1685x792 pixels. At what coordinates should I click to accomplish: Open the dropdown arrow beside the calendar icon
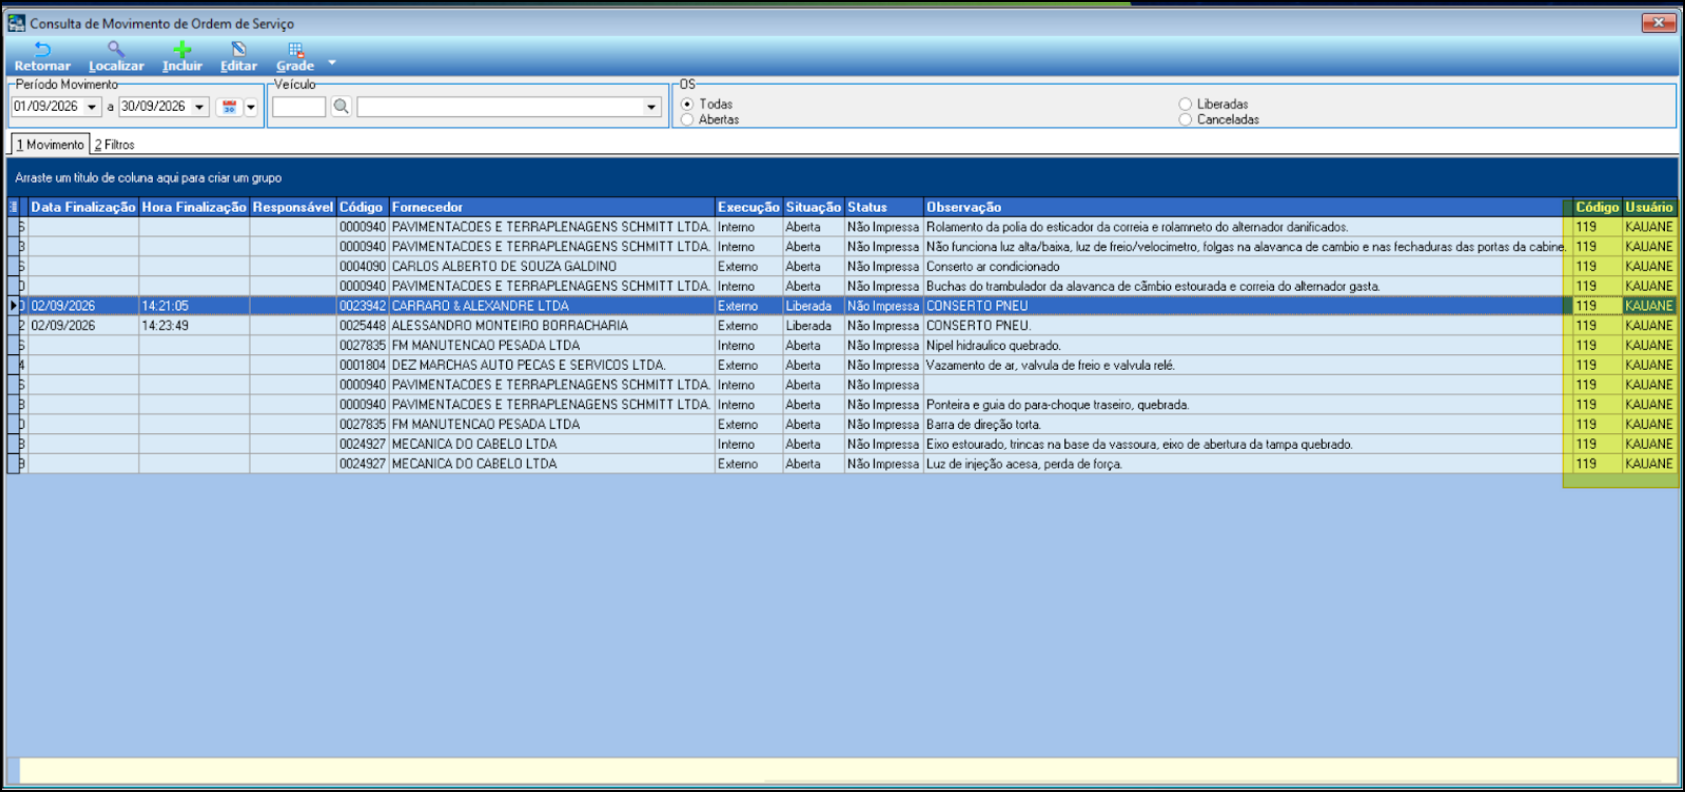tap(251, 107)
